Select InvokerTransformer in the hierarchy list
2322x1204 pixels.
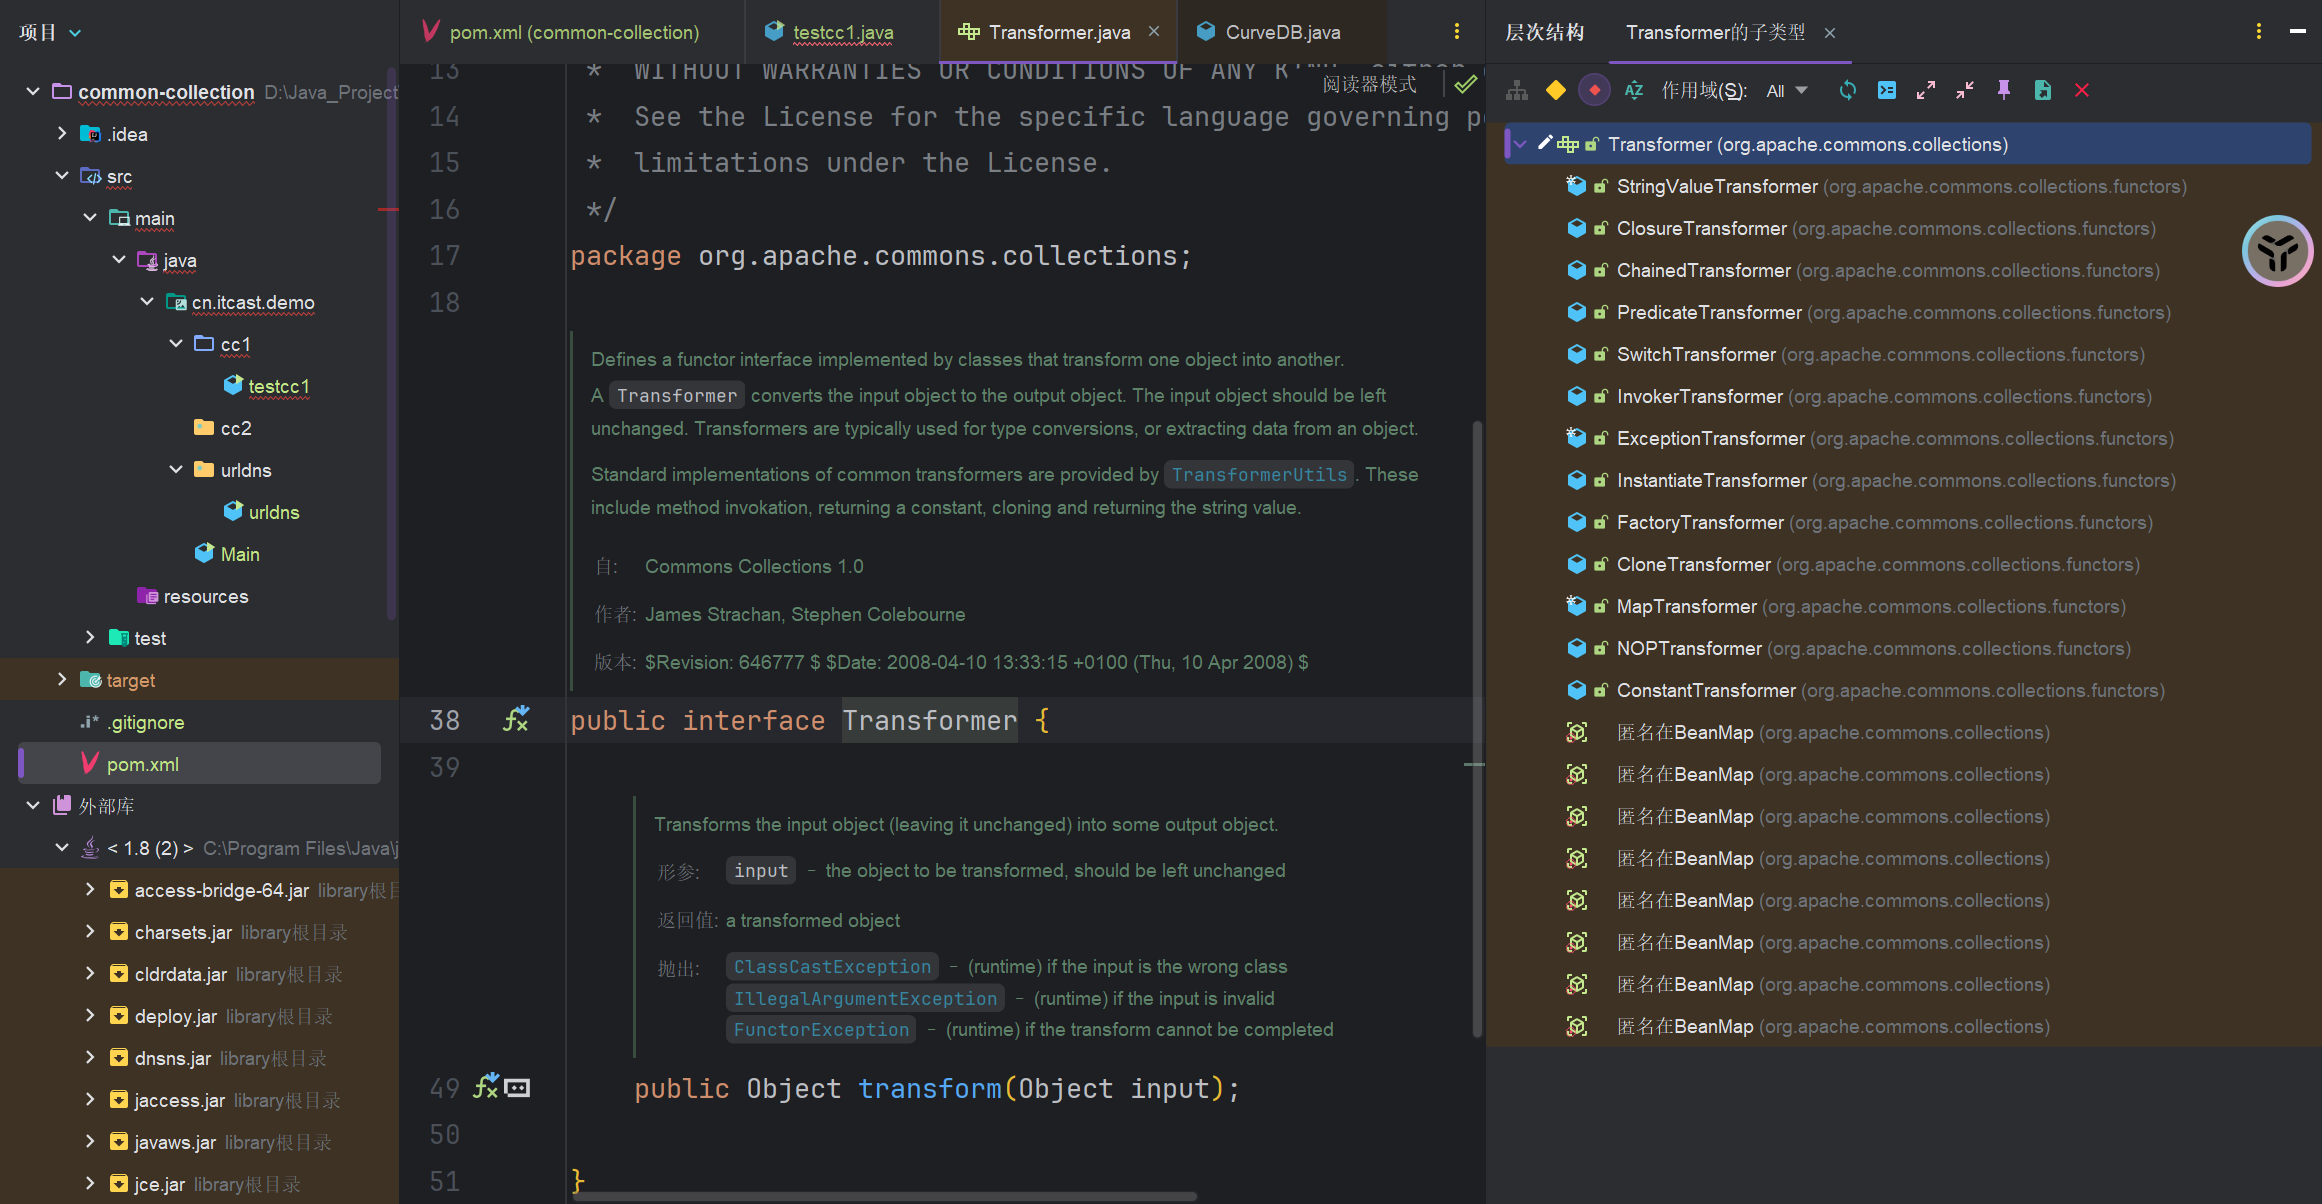[x=1699, y=397]
